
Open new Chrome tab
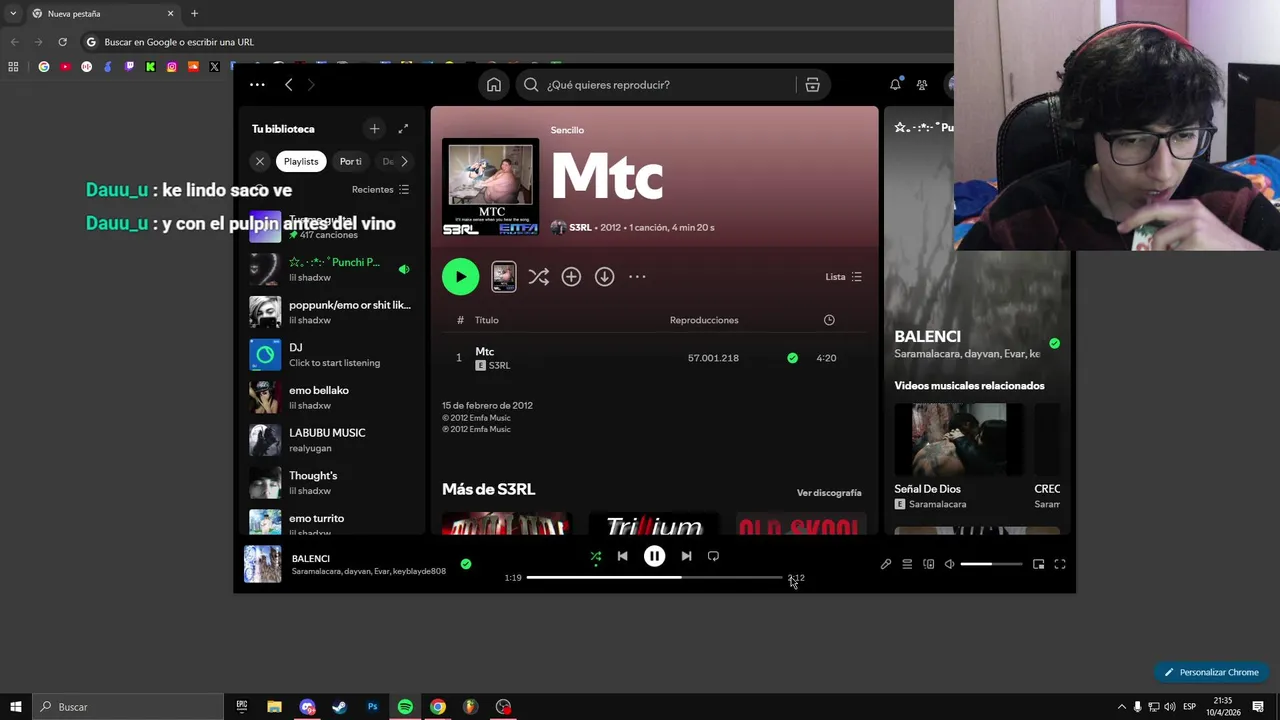point(194,14)
